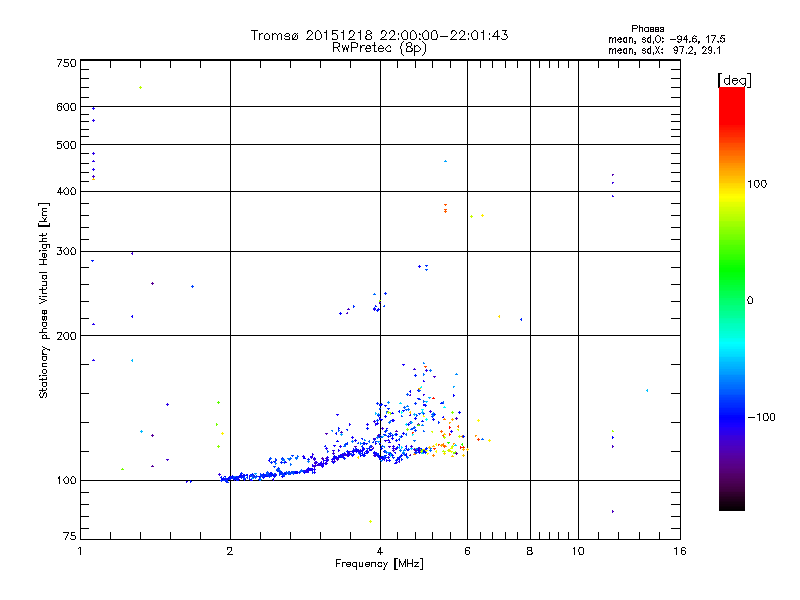Screen dimensions: 800x600
Task: Click the 'Phases' legend heading
Action: click(x=647, y=29)
